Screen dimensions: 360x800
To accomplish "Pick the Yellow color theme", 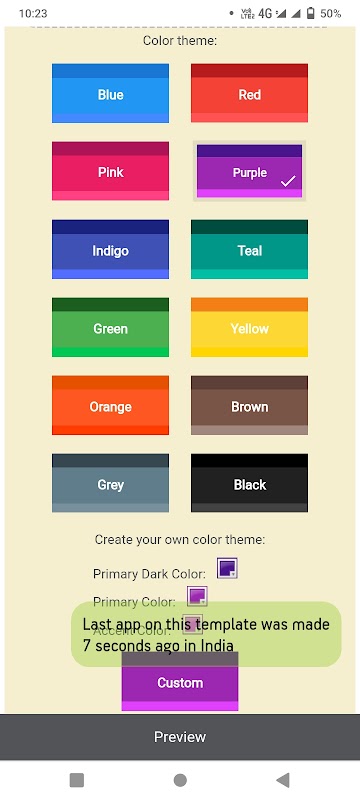I will click(249, 327).
